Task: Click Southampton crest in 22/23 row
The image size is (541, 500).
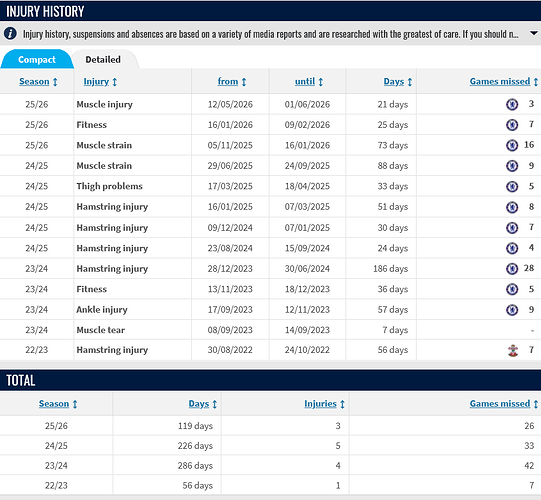Action: [x=513, y=350]
